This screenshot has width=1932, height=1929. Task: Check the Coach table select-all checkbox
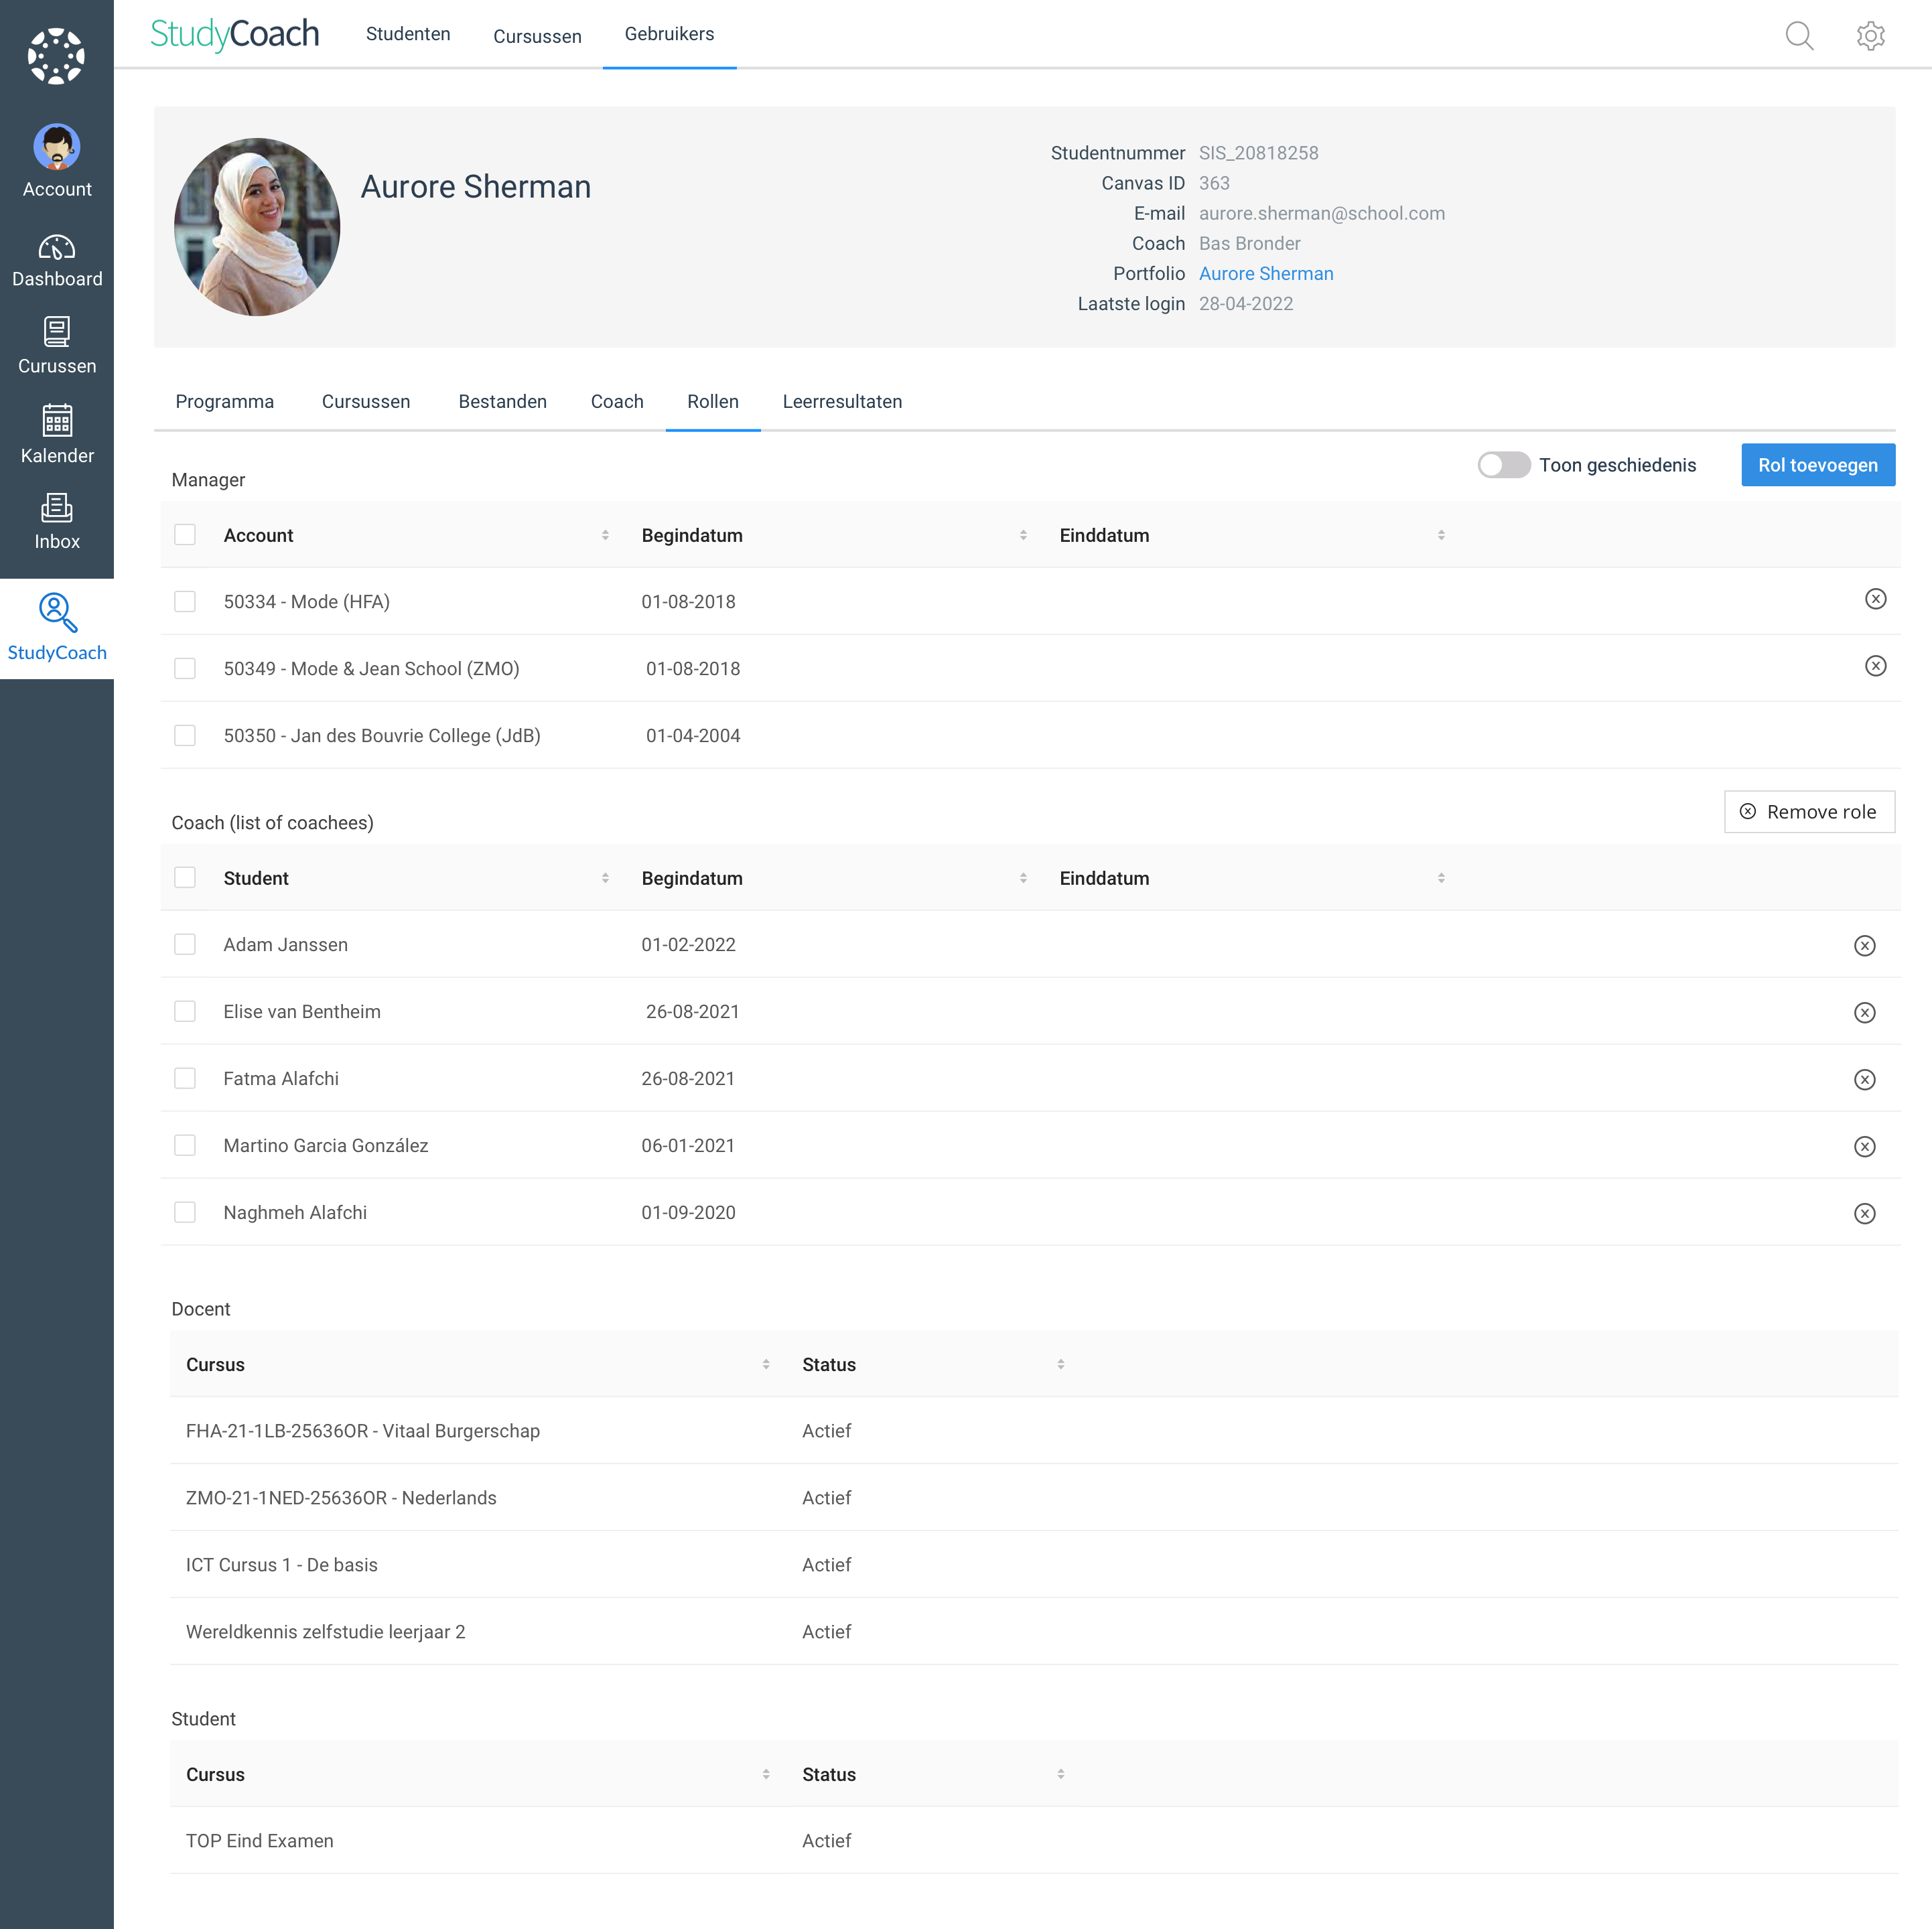[185, 878]
